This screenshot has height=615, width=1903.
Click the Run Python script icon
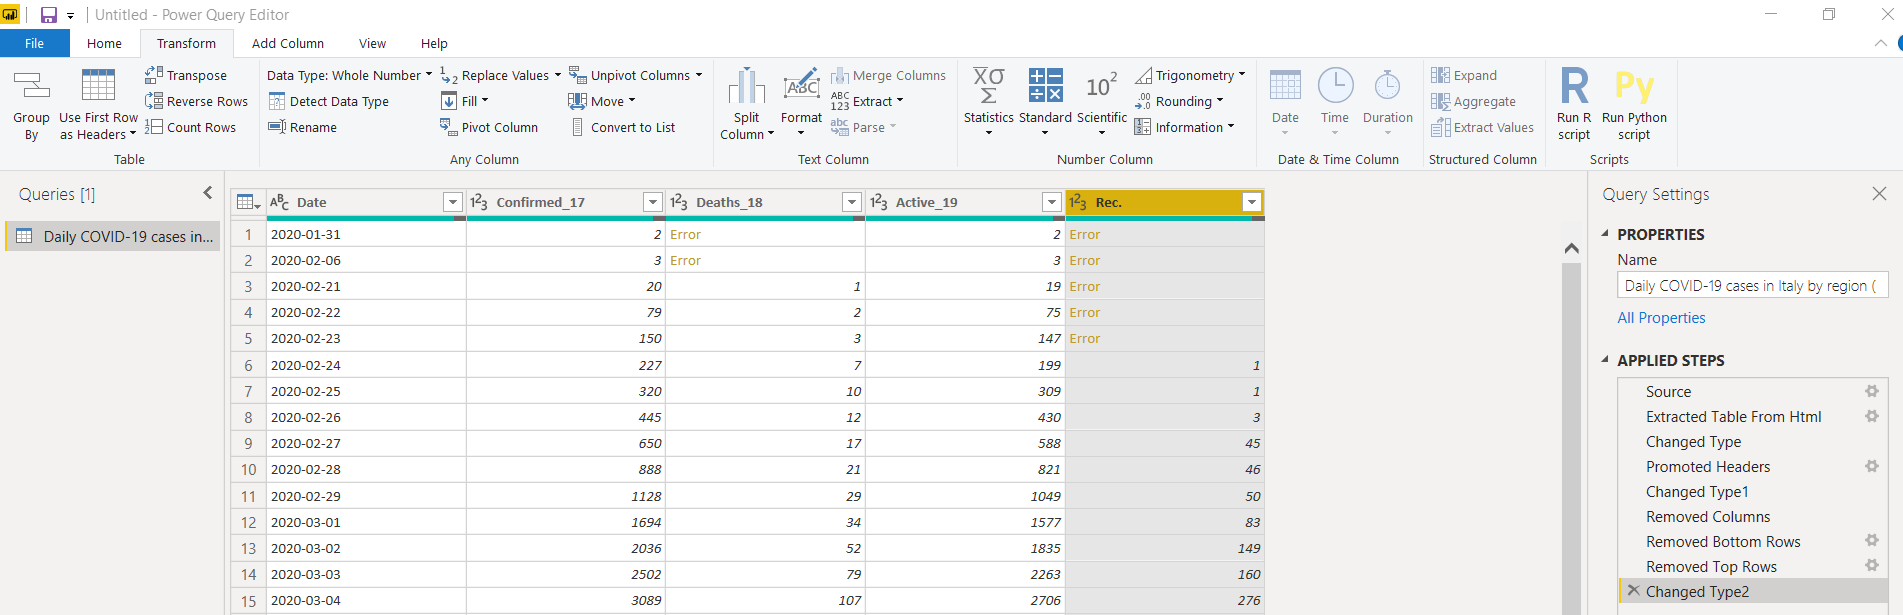[1633, 87]
